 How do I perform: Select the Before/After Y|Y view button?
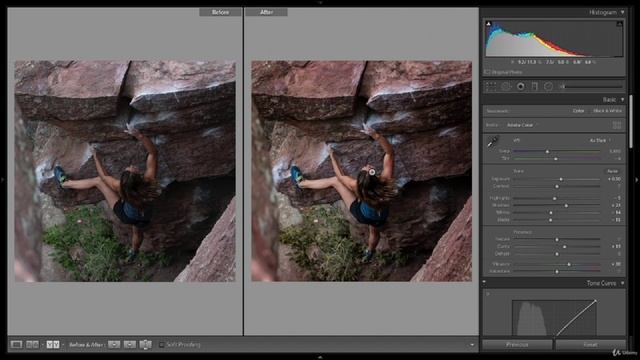[53, 344]
